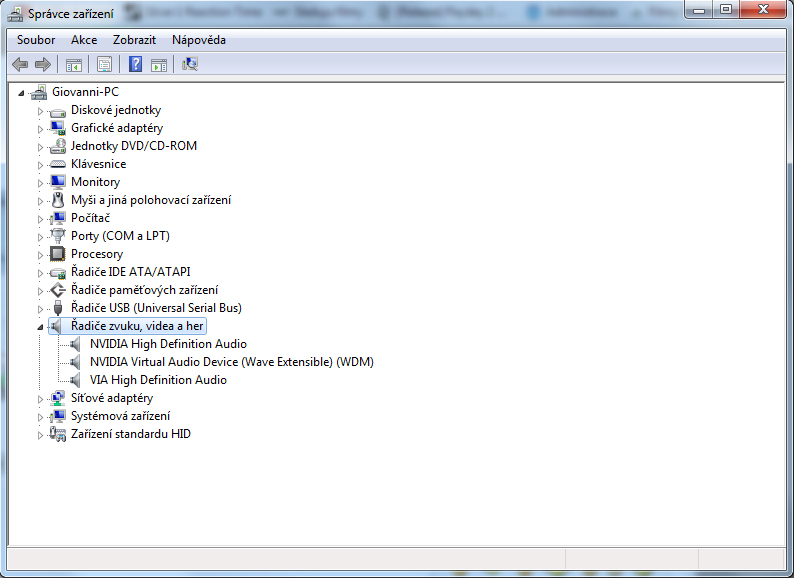Click the Grafické adaptéry icon
Image resolution: width=794 pixels, height=578 pixels.
pos(58,128)
